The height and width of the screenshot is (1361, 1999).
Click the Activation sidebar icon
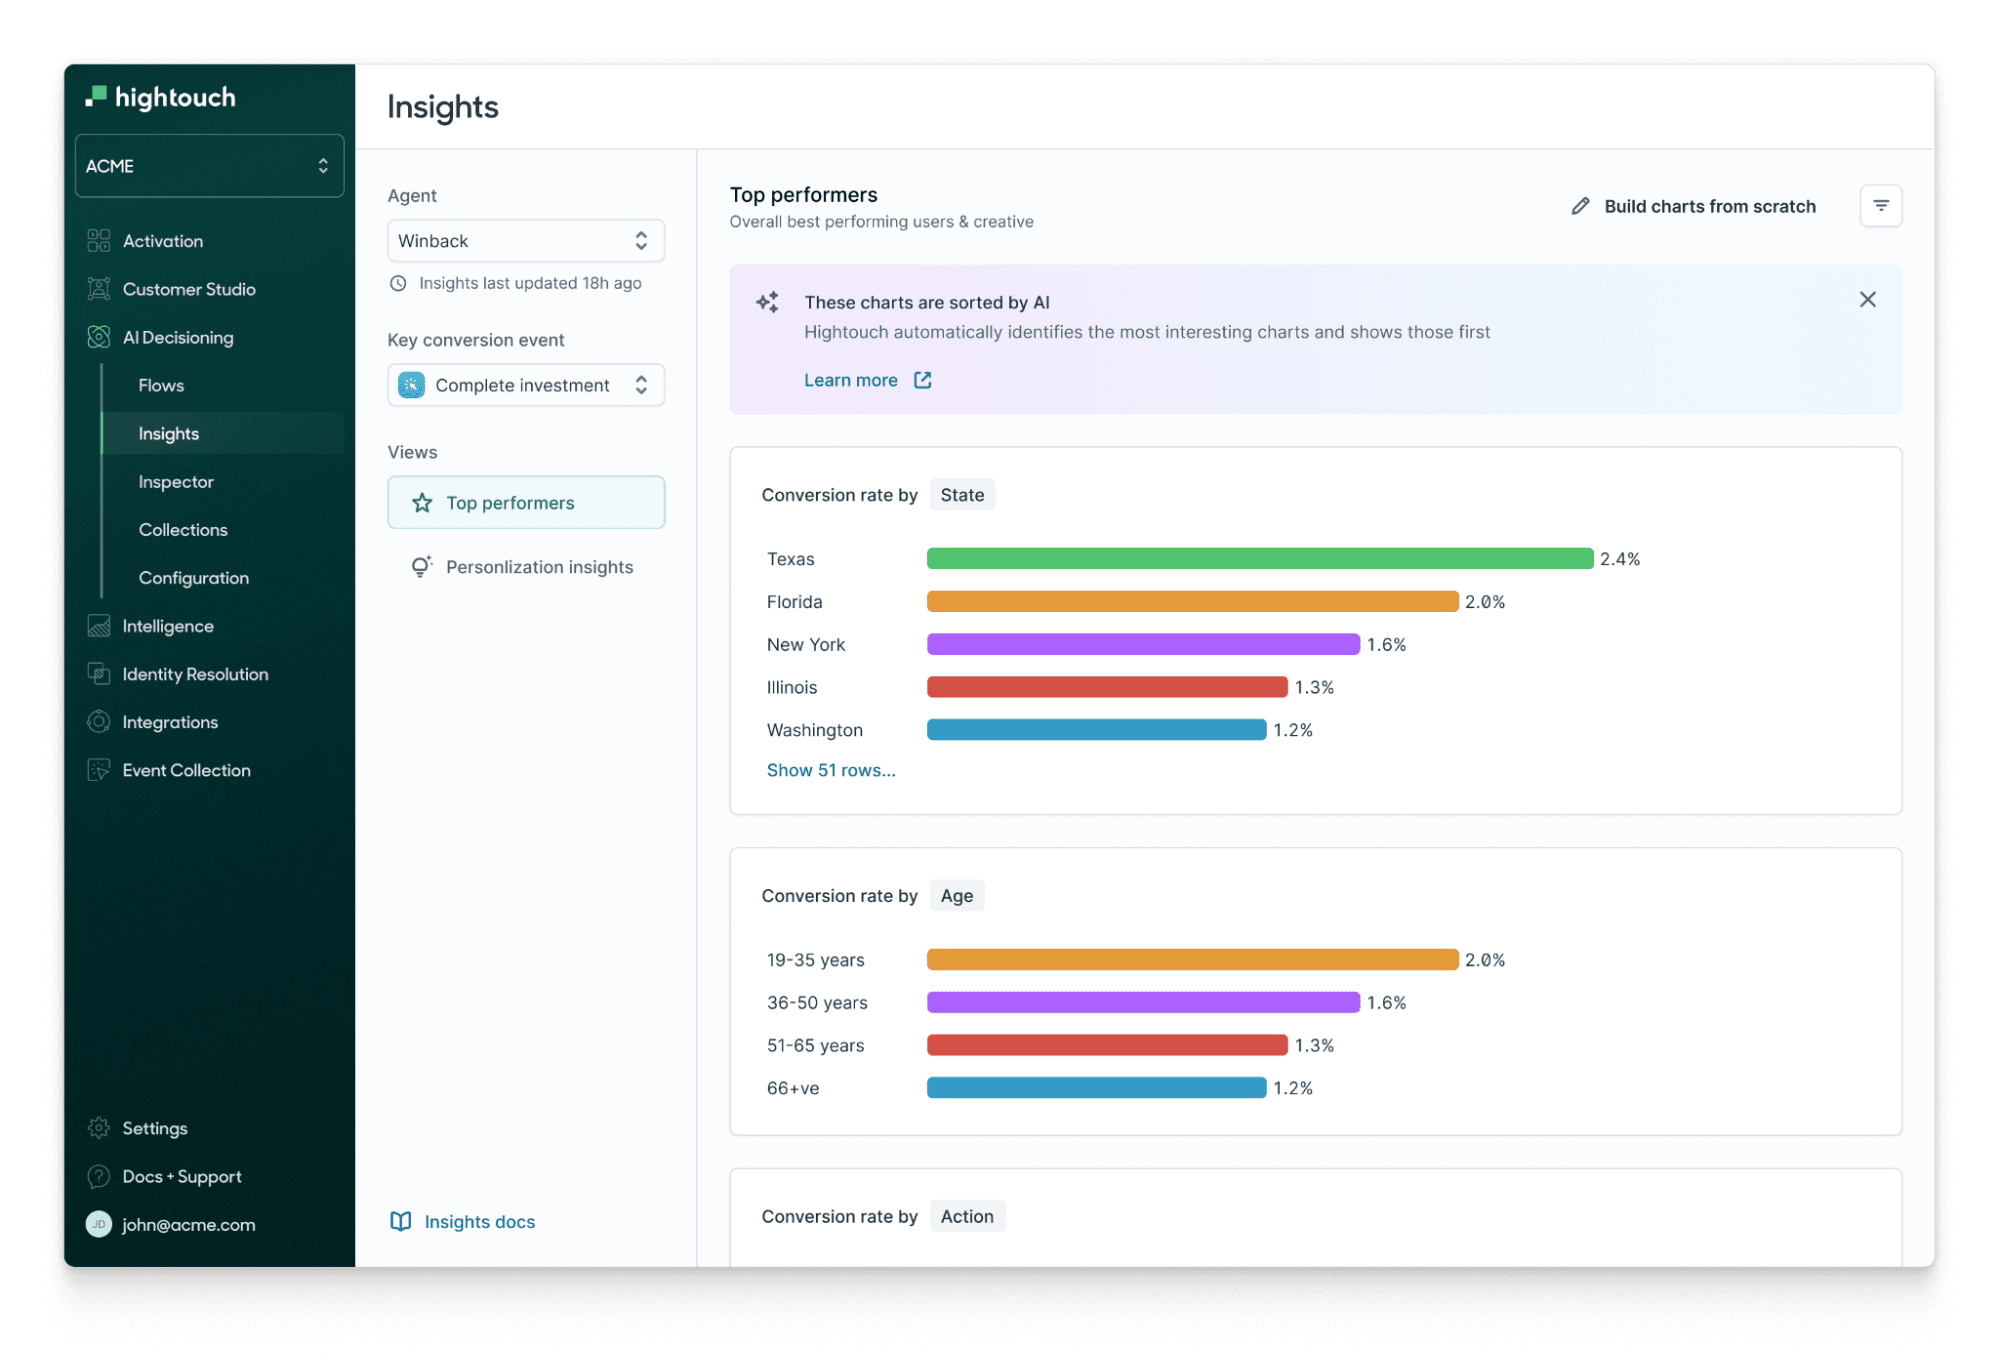pos(99,241)
